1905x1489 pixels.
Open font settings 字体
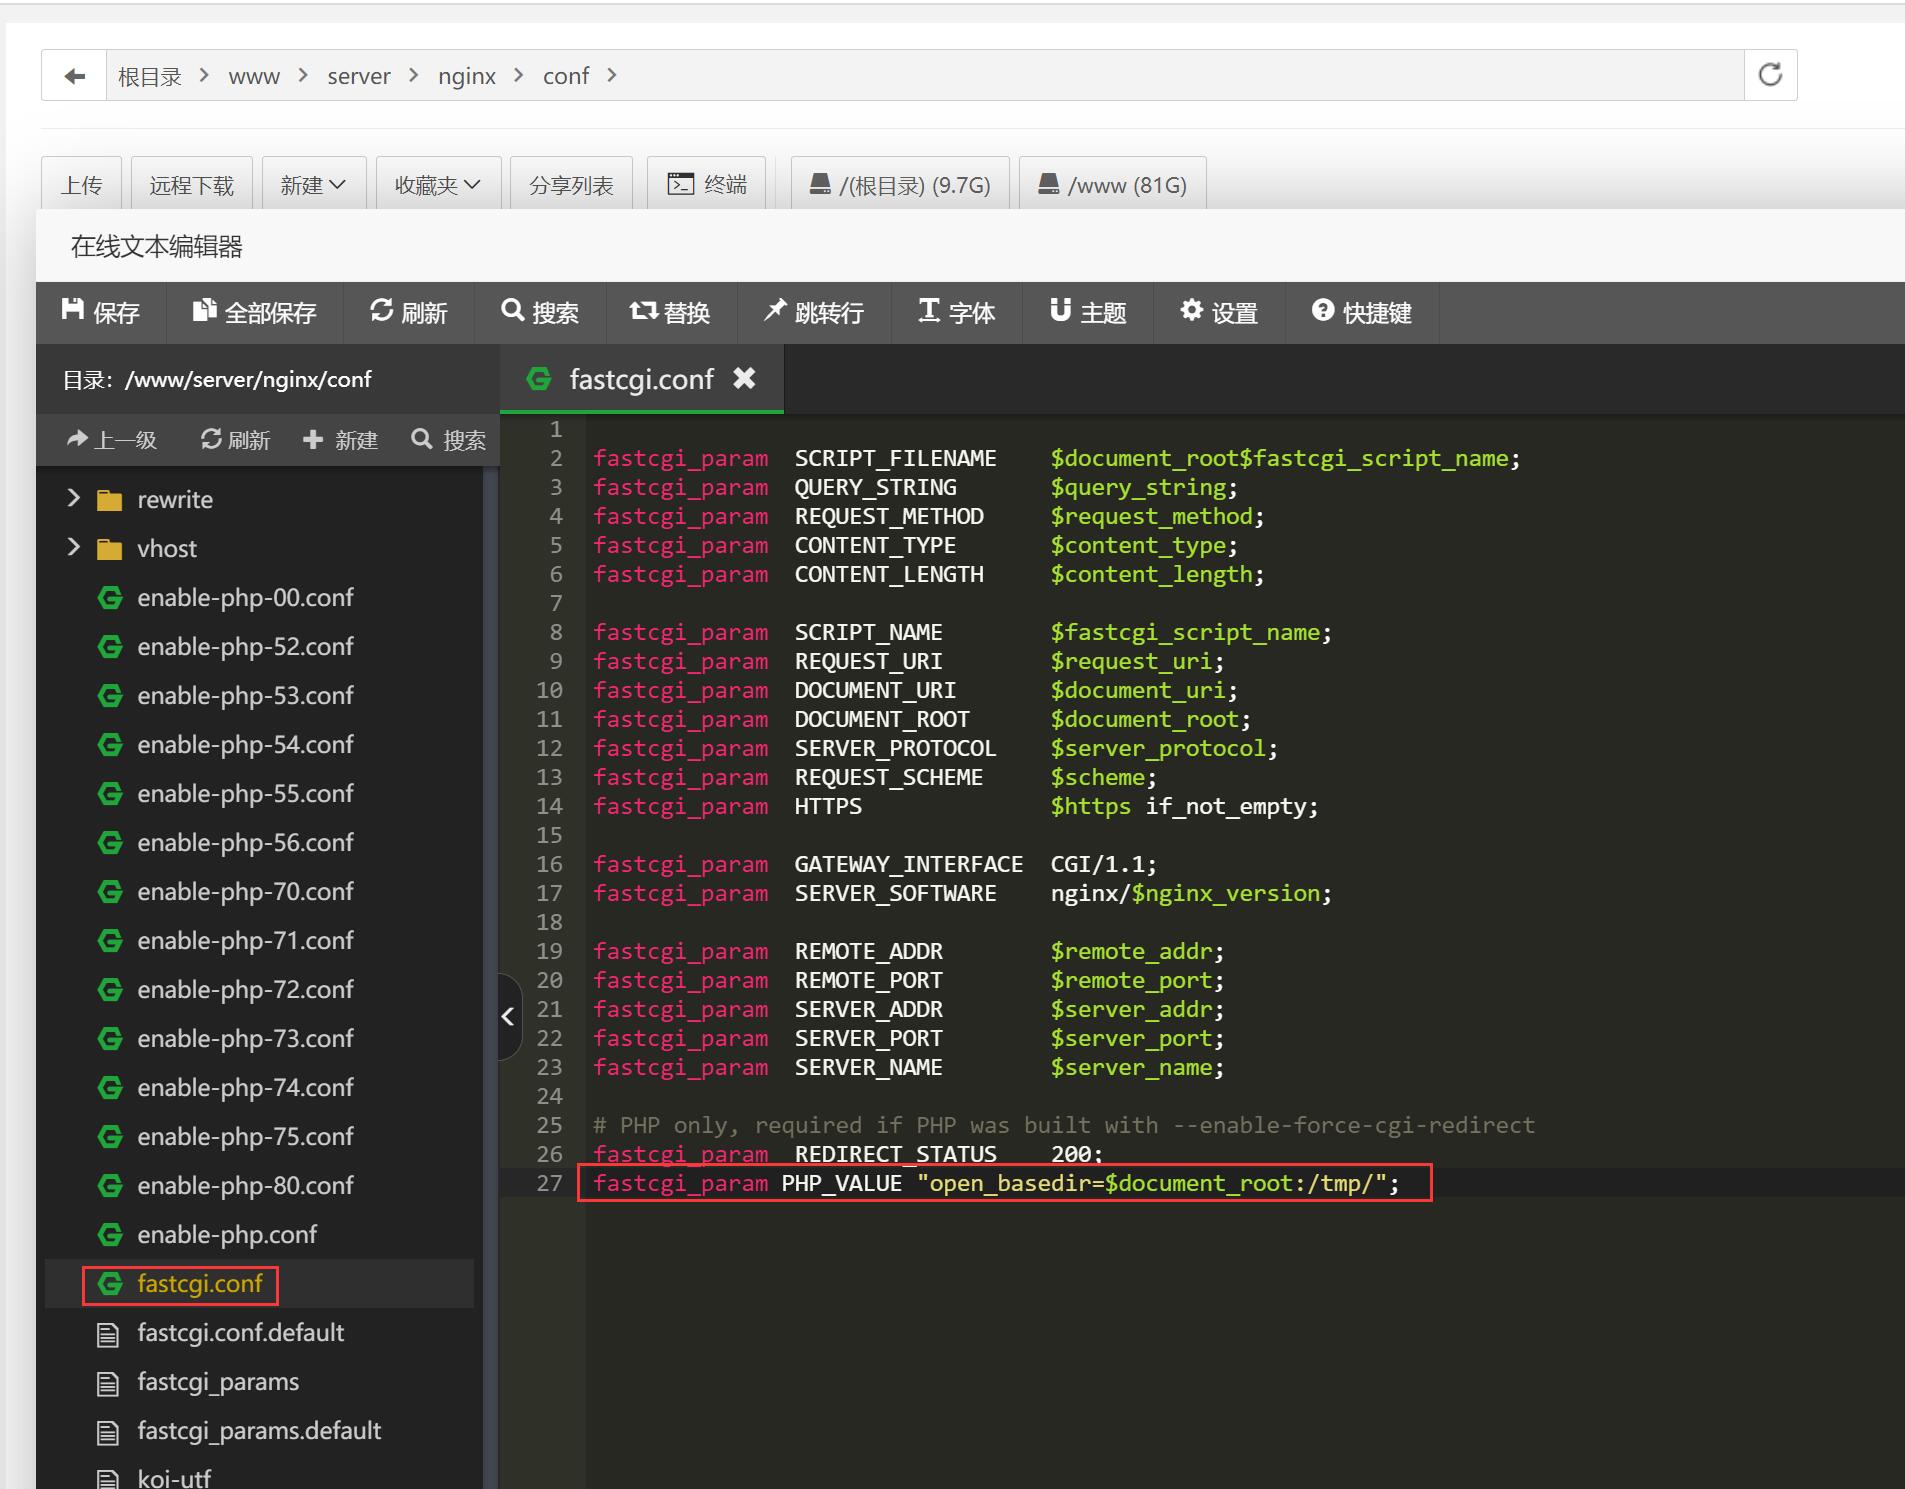[x=956, y=313]
